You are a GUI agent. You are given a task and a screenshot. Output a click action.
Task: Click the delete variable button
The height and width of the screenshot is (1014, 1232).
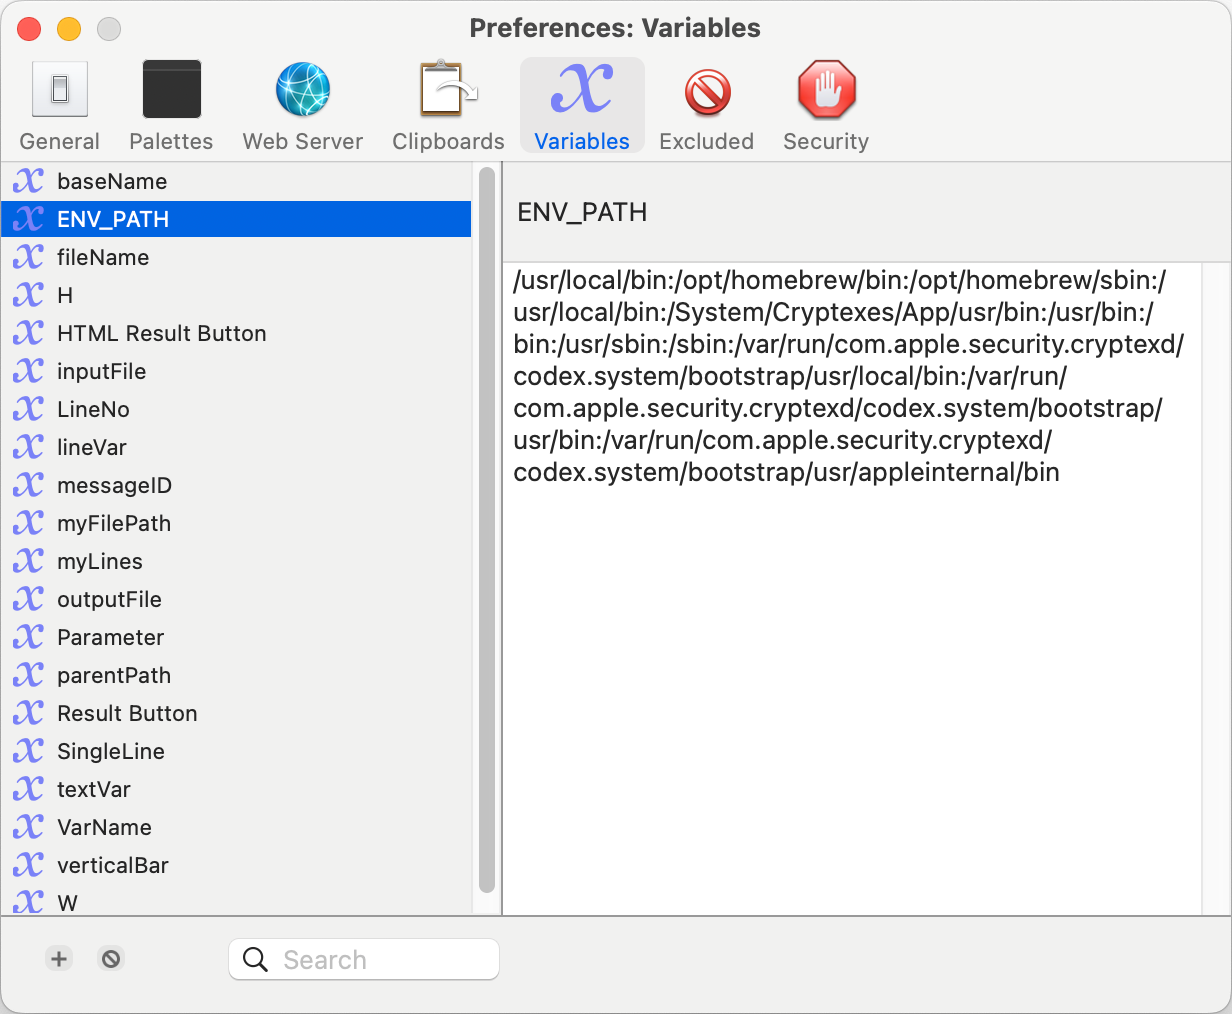[111, 959]
